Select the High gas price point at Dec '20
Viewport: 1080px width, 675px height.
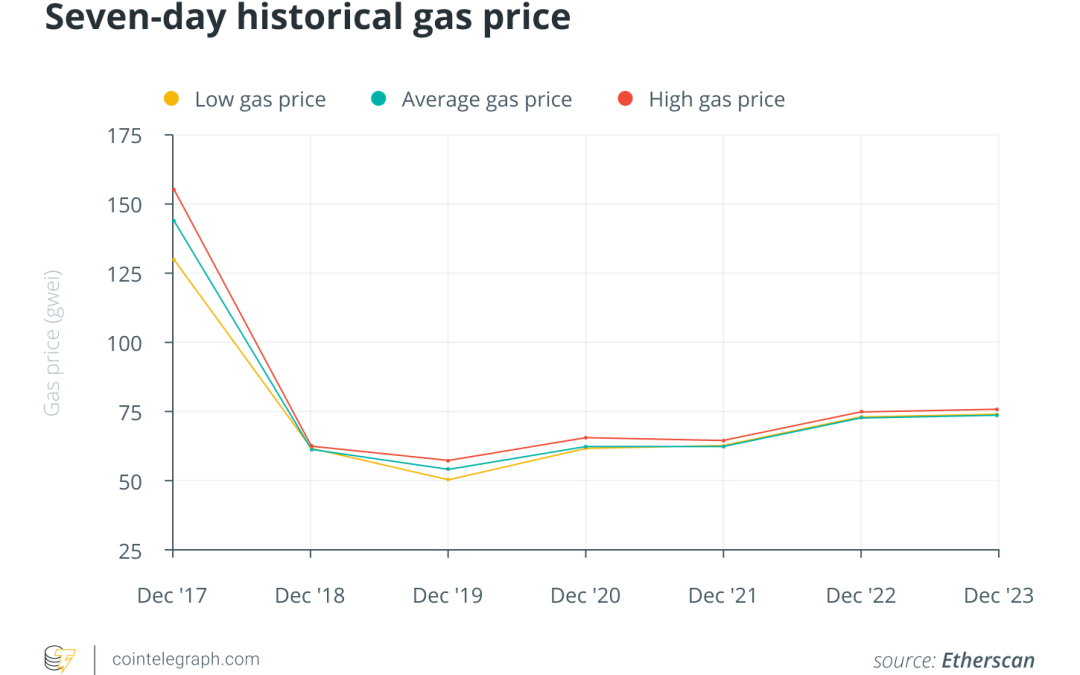click(x=585, y=437)
